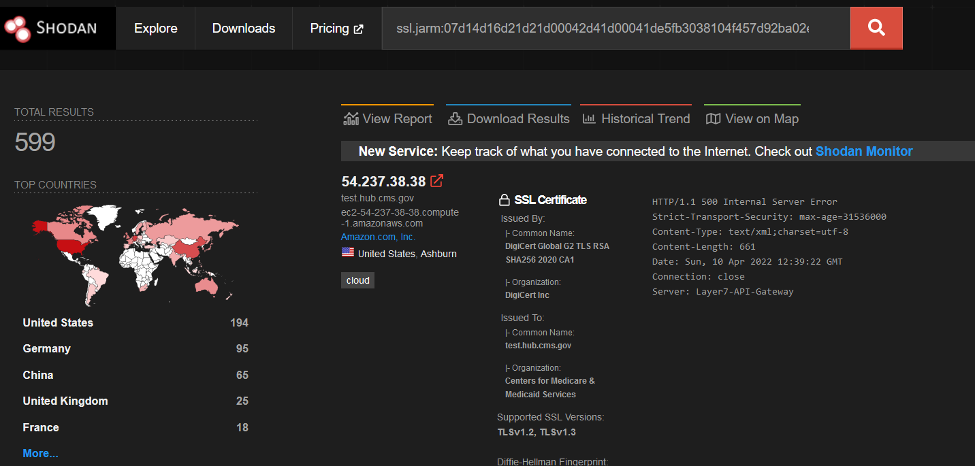Show More... top countries

(x=41, y=454)
